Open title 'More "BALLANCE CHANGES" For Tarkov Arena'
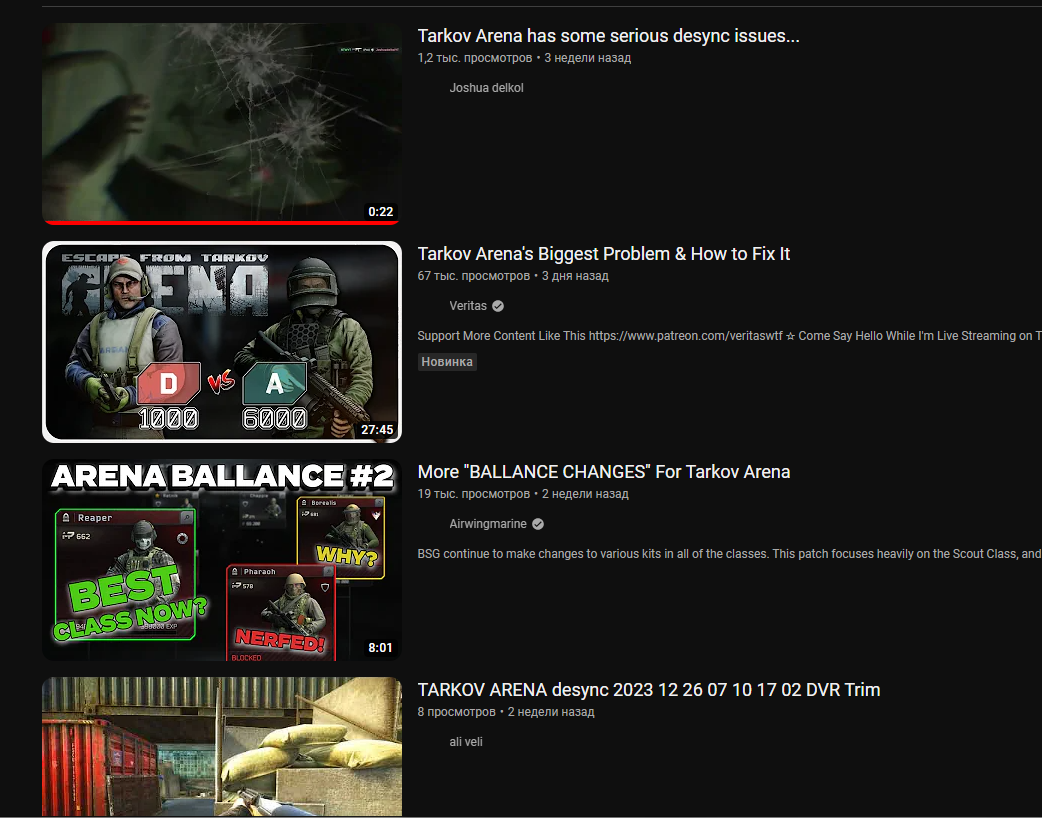Viewport: 1042px width, 818px height. click(x=603, y=472)
